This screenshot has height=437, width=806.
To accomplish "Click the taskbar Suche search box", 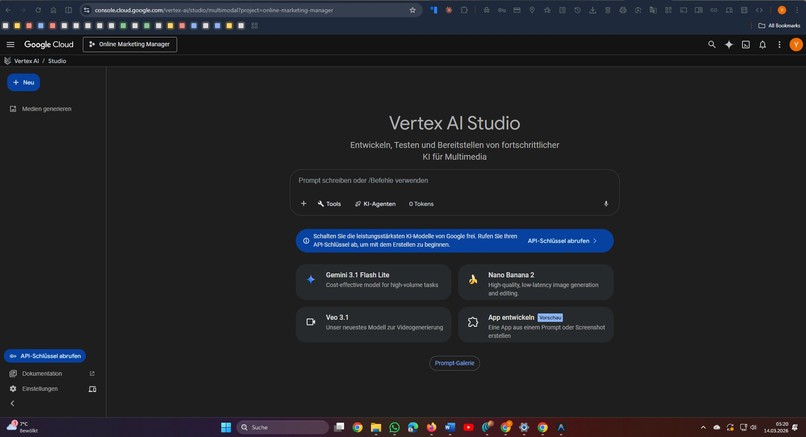I will click(x=282, y=427).
